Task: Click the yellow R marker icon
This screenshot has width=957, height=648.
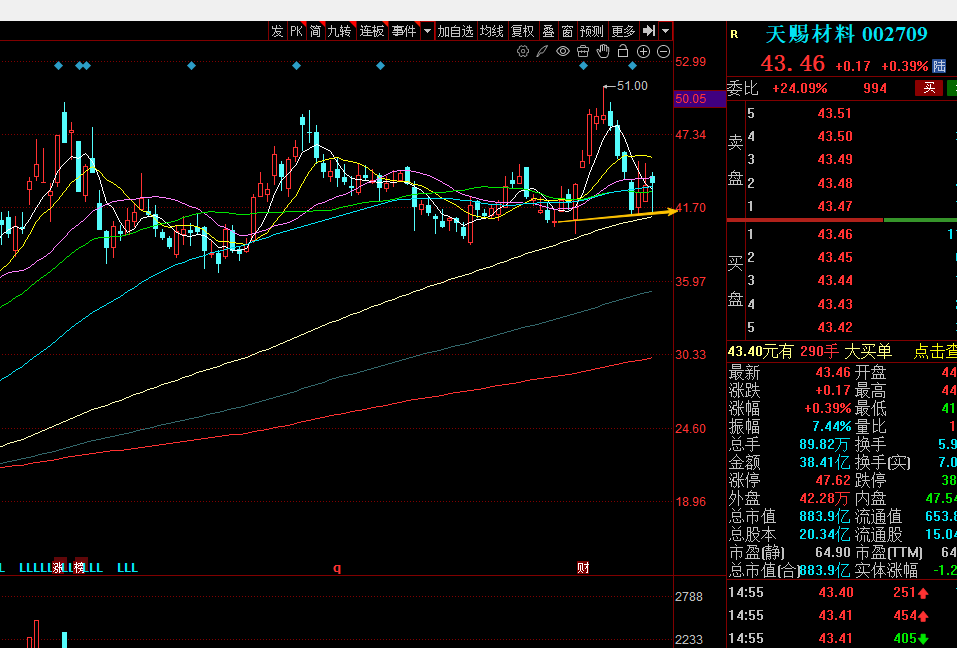Action: pyautogui.click(x=734, y=35)
